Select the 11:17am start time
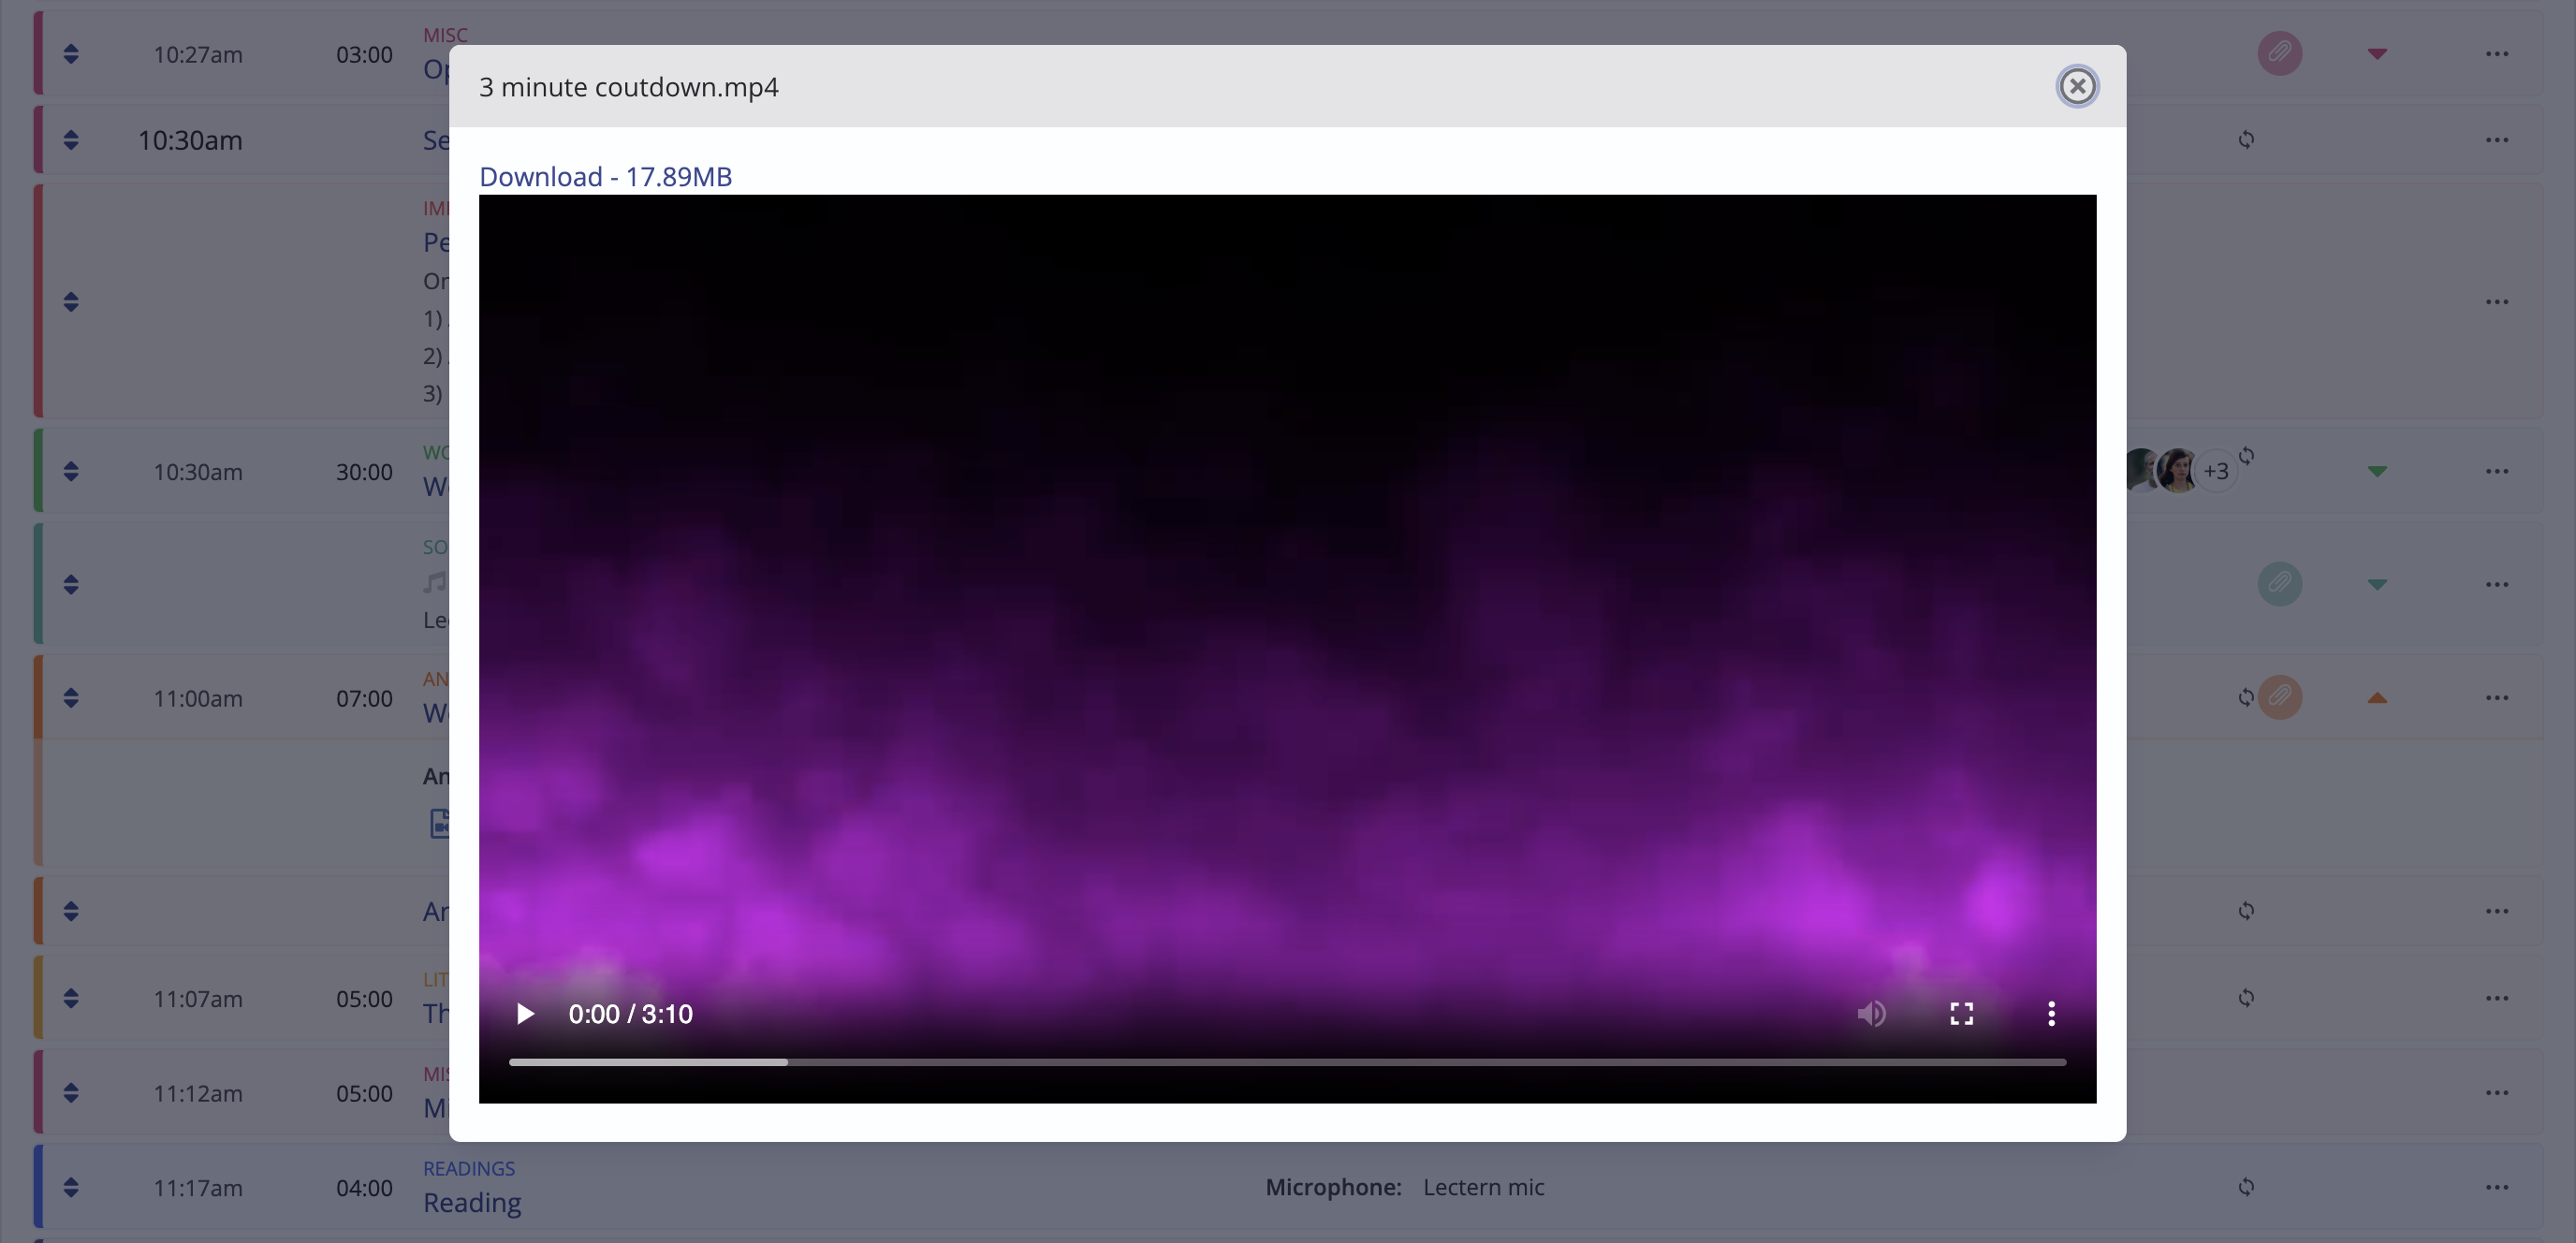The height and width of the screenshot is (1243, 2576). pos(197,1187)
